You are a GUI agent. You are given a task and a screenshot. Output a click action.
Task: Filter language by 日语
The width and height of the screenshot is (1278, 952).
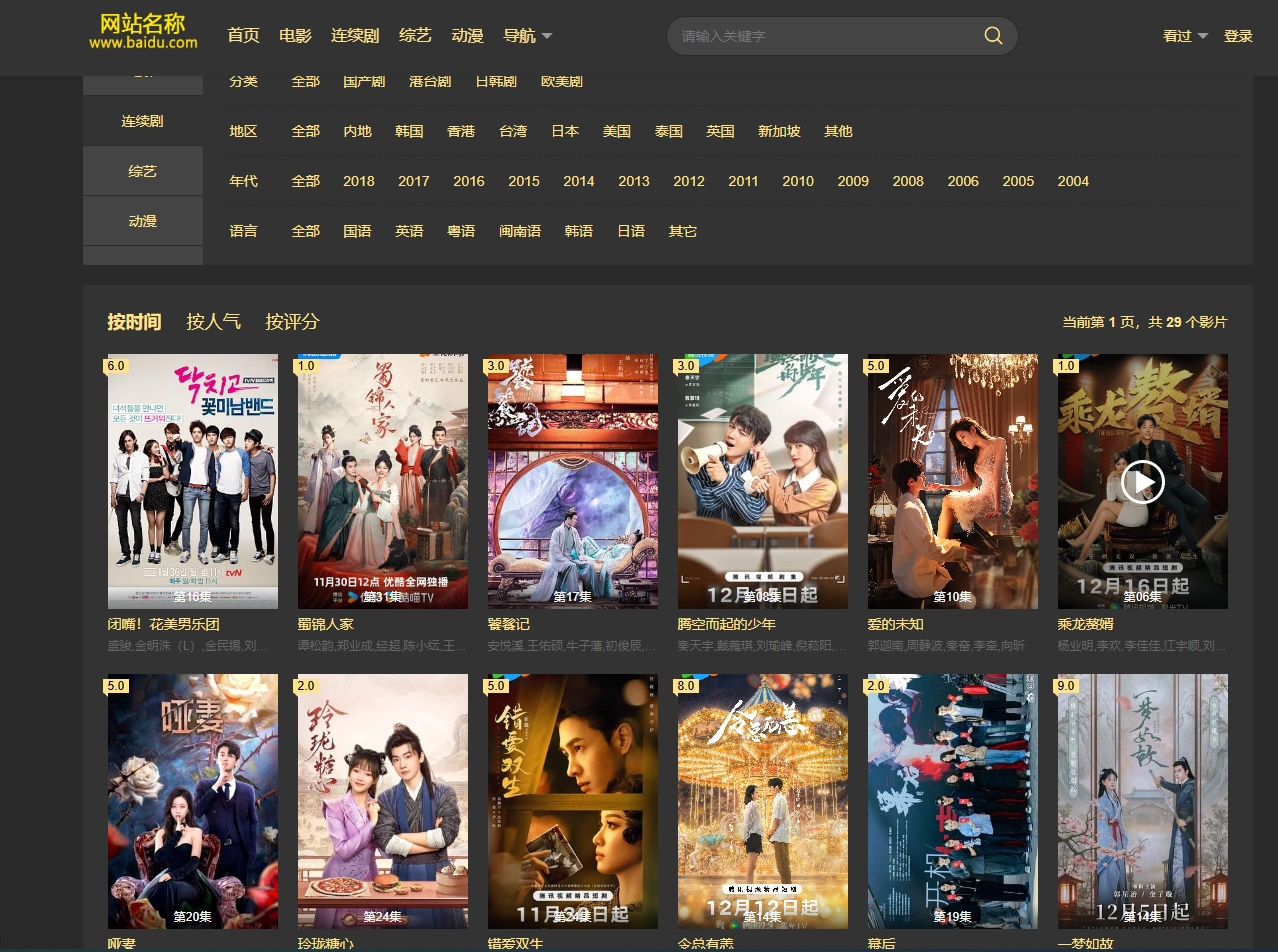point(631,231)
